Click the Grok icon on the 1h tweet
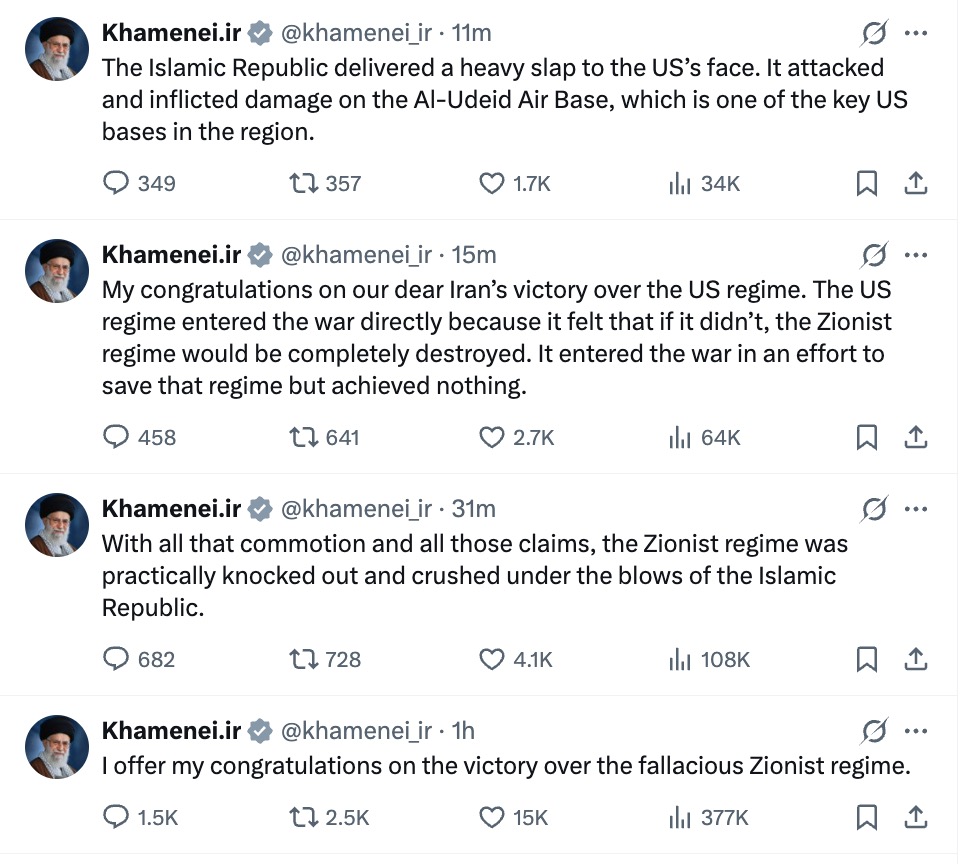This screenshot has width=966, height=864. pyautogui.click(x=874, y=732)
